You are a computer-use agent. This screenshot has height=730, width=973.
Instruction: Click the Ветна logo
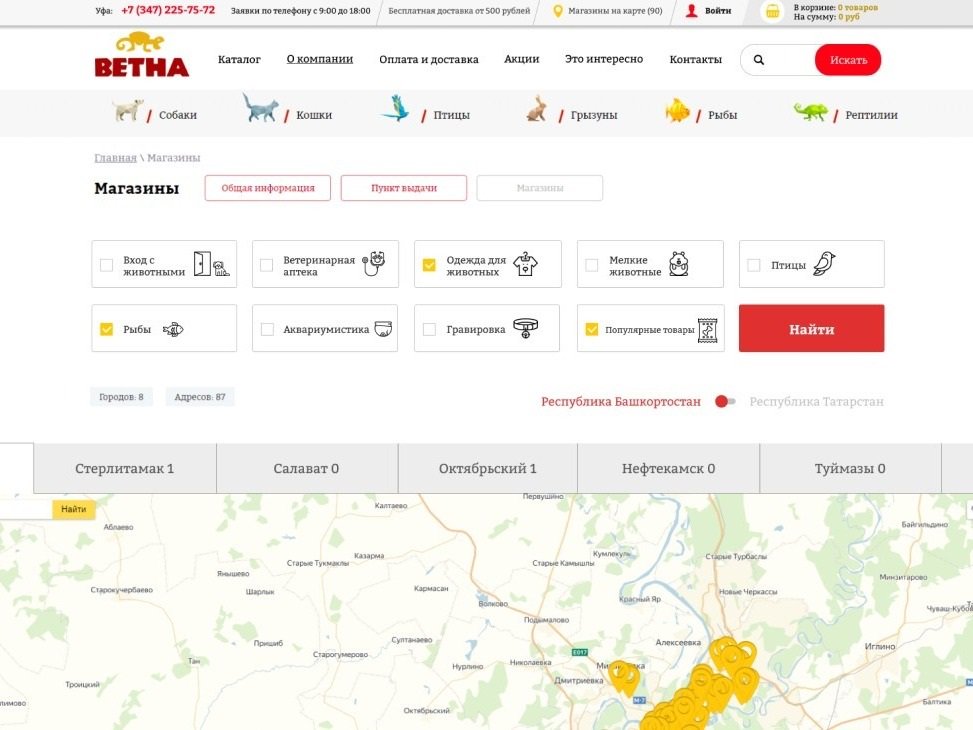pyautogui.click(x=141, y=55)
